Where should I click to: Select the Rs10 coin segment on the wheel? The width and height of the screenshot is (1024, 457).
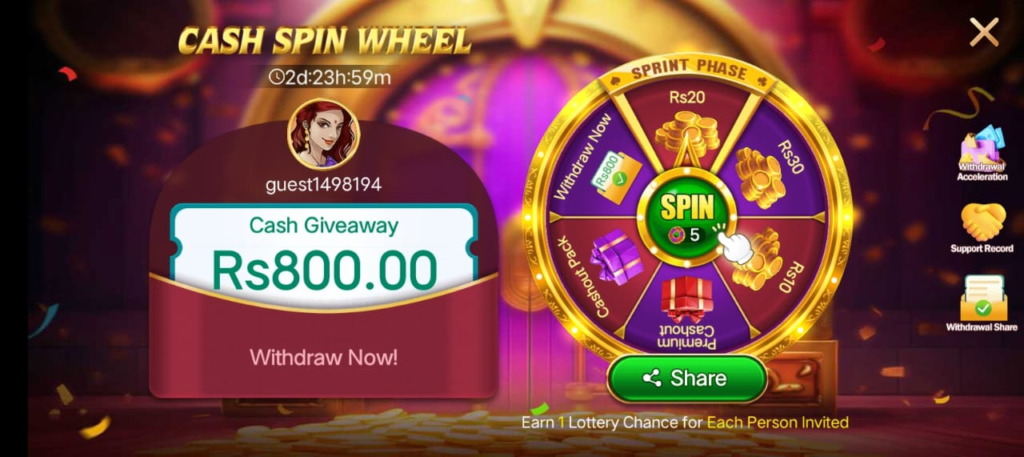pos(765,261)
